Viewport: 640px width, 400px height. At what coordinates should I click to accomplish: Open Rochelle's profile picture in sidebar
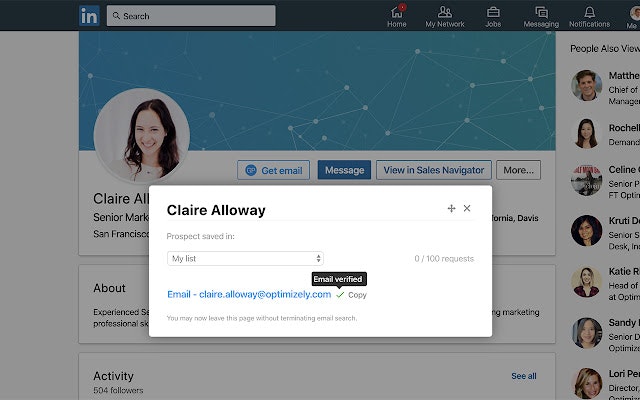[x=587, y=134]
